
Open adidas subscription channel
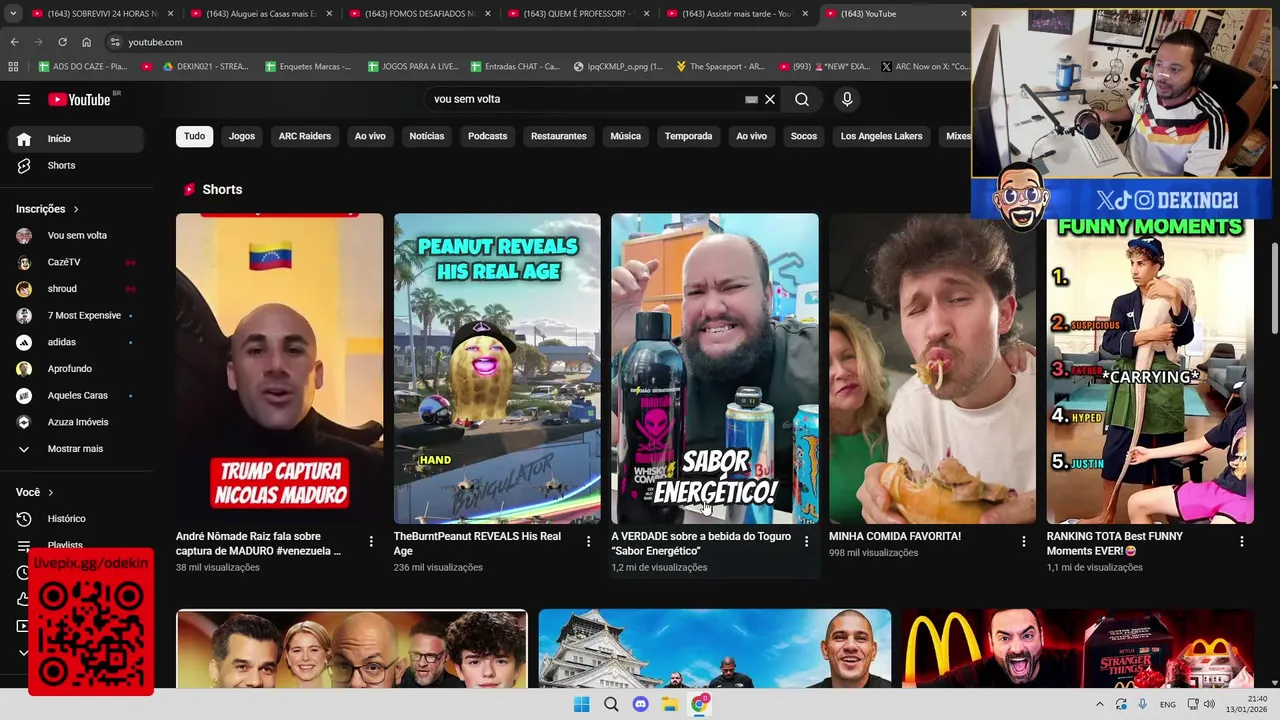point(76,342)
